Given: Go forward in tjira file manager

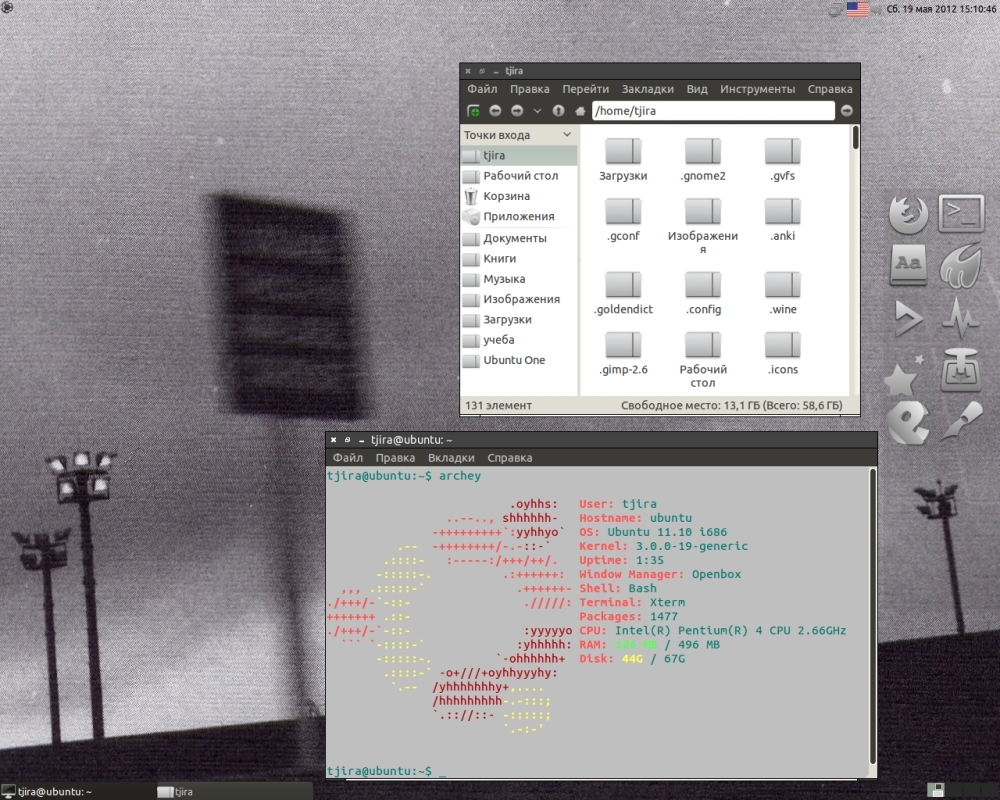Looking at the screenshot, I should coord(517,111).
